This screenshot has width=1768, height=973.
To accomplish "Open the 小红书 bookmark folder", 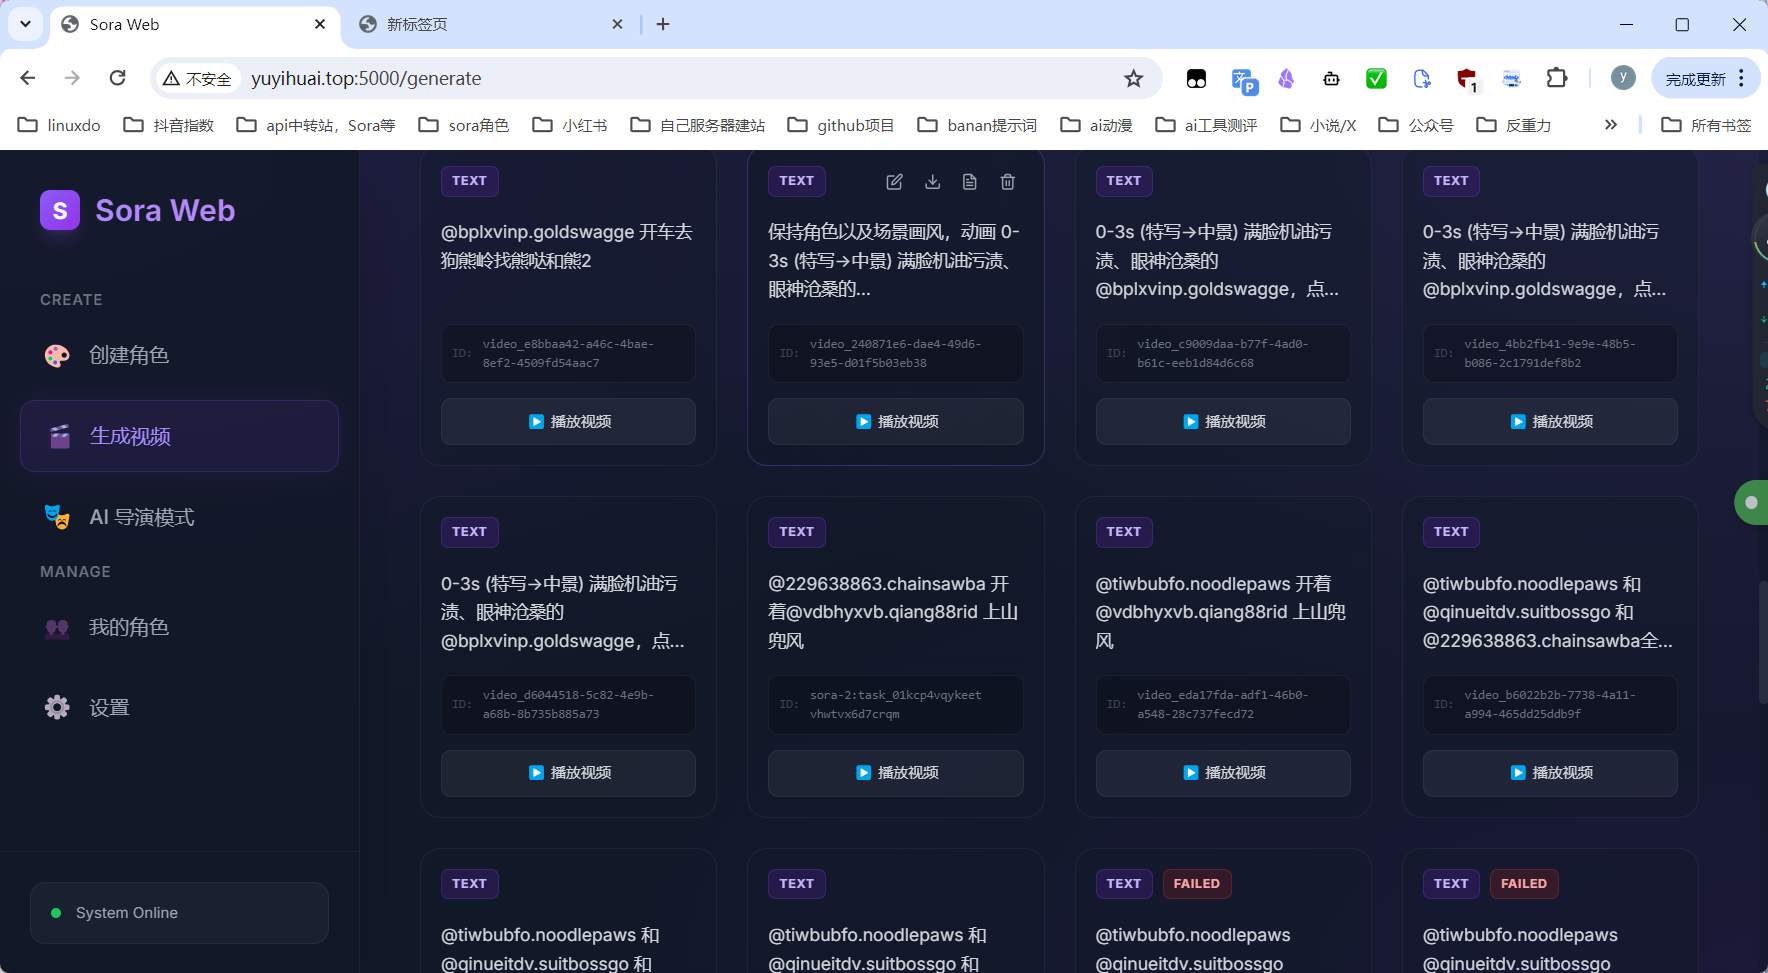I will pos(570,125).
